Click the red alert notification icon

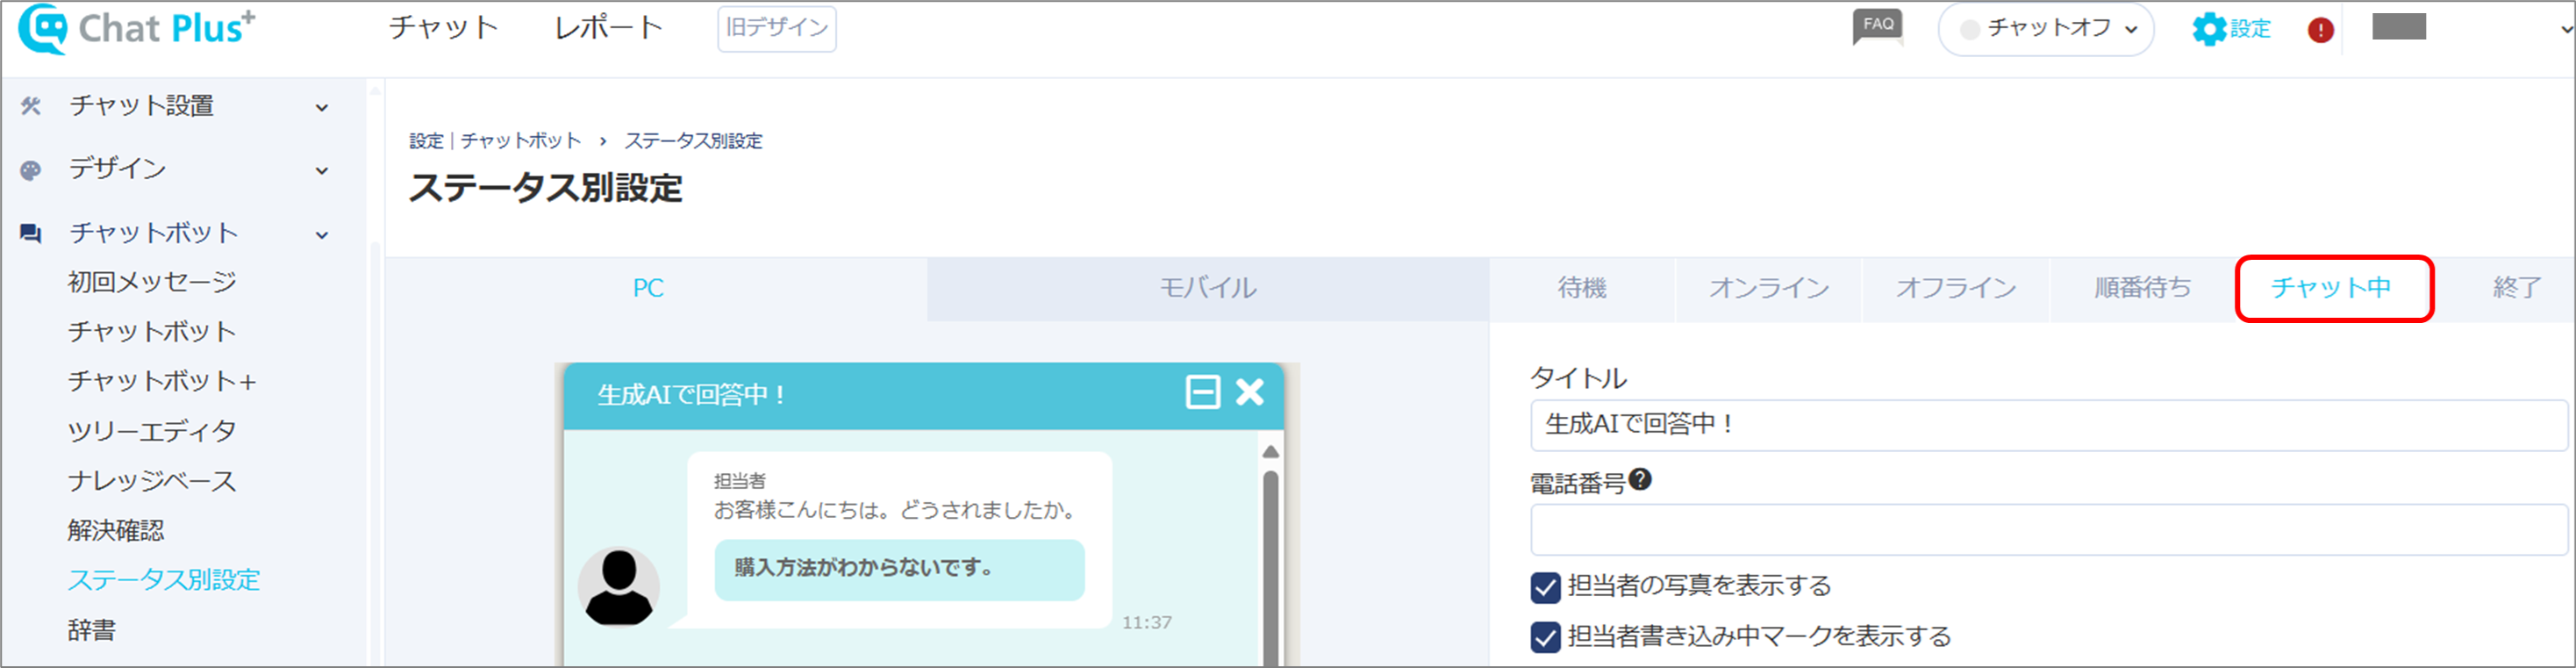(x=2320, y=30)
